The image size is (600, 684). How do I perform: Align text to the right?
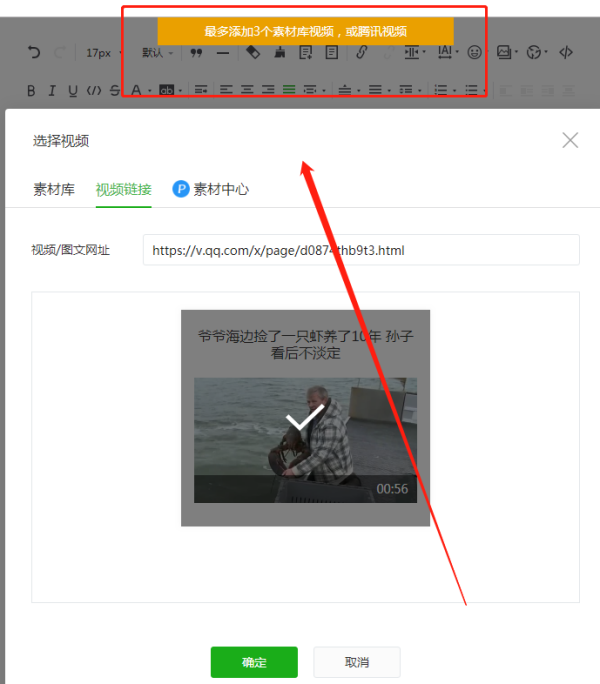[268, 90]
